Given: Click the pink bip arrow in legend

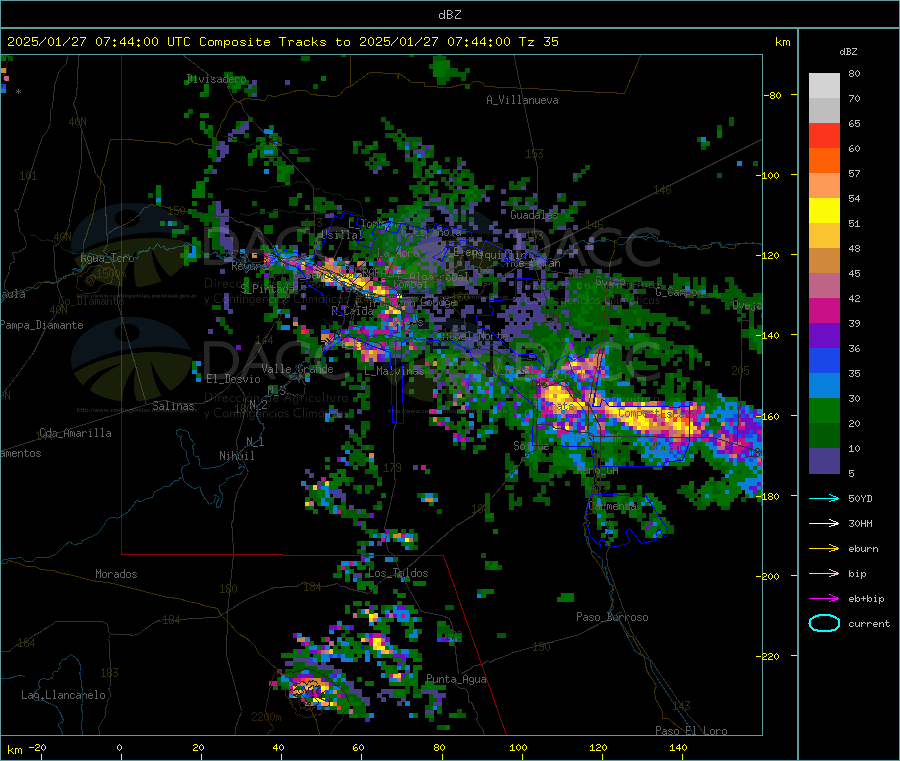Looking at the screenshot, I should 824,573.
